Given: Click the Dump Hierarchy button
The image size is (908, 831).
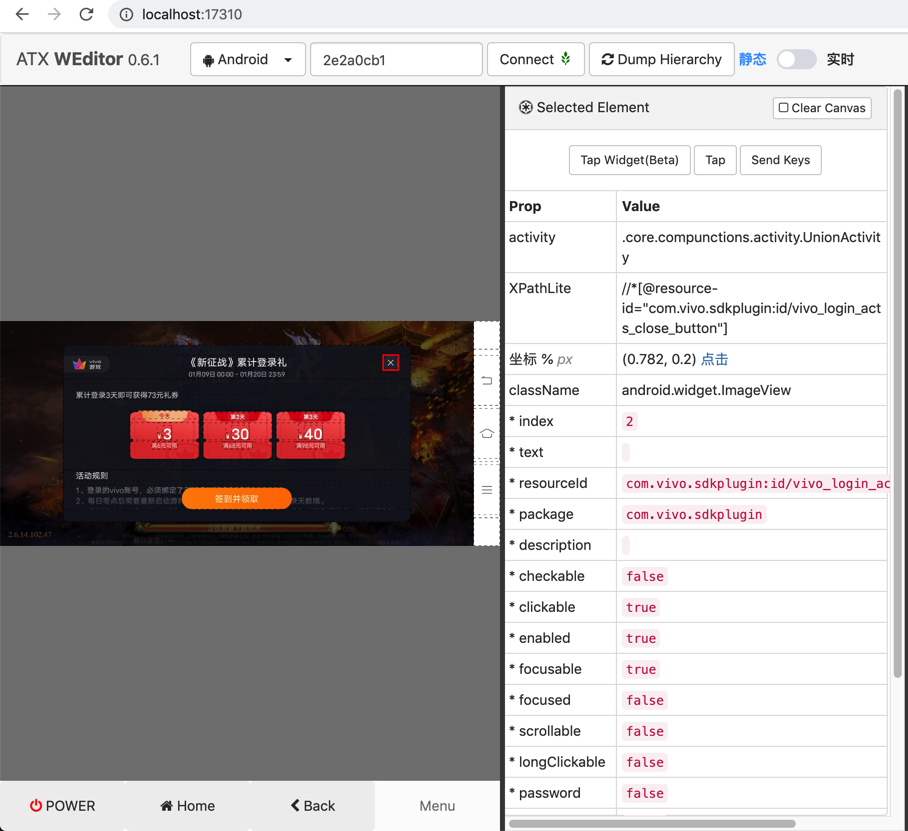Looking at the screenshot, I should click(661, 59).
